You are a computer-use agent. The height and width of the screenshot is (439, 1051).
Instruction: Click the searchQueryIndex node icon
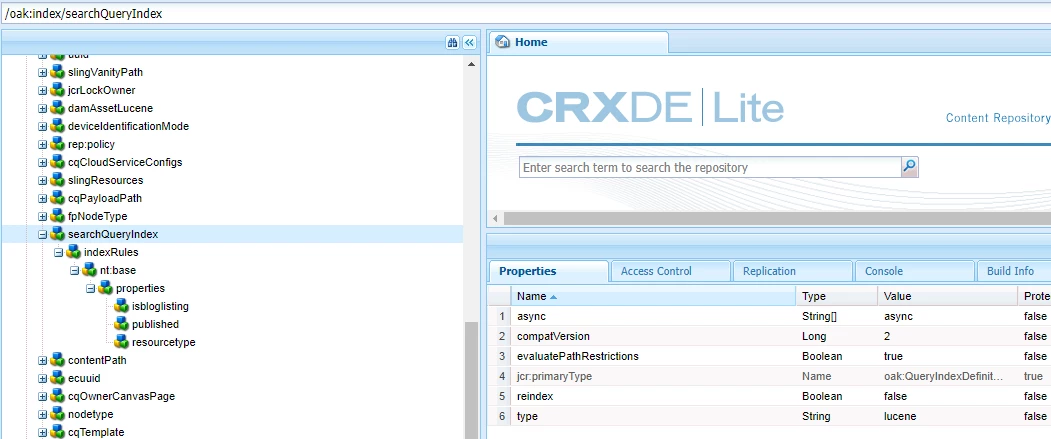(57, 235)
